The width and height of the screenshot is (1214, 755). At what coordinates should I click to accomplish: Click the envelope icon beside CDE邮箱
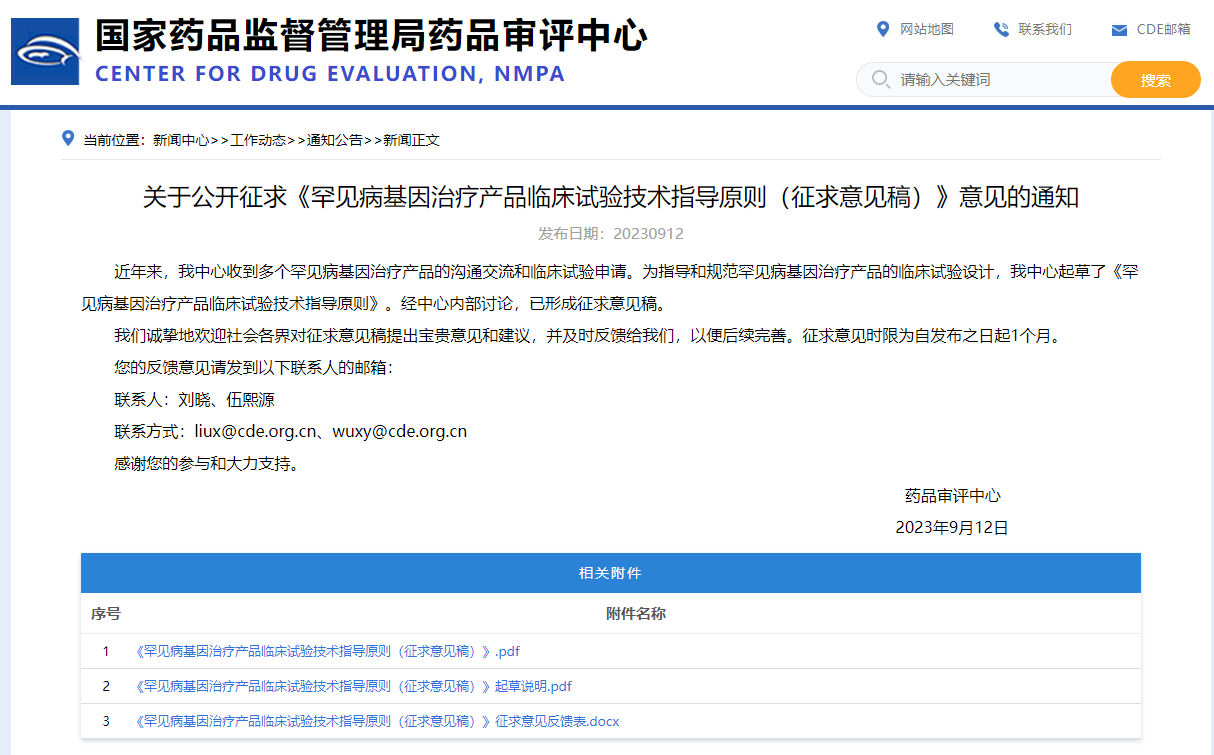tap(1119, 30)
